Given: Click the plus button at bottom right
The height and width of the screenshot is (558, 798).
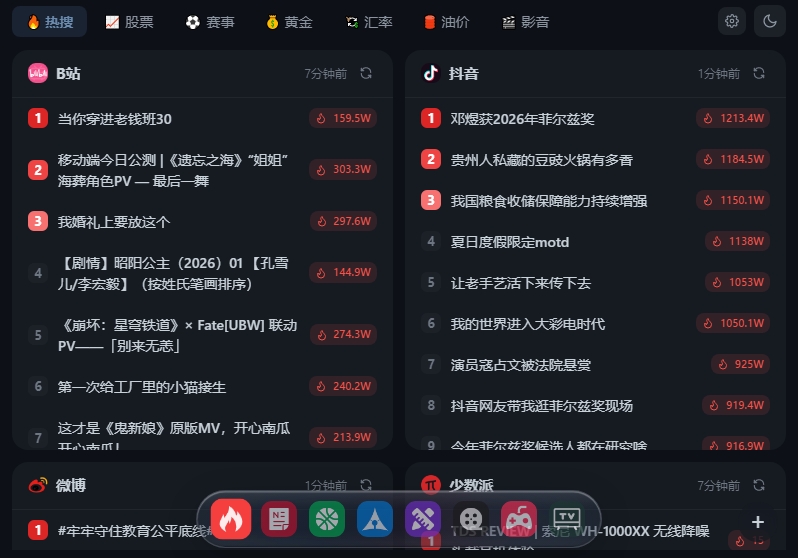Looking at the screenshot, I should [758, 522].
